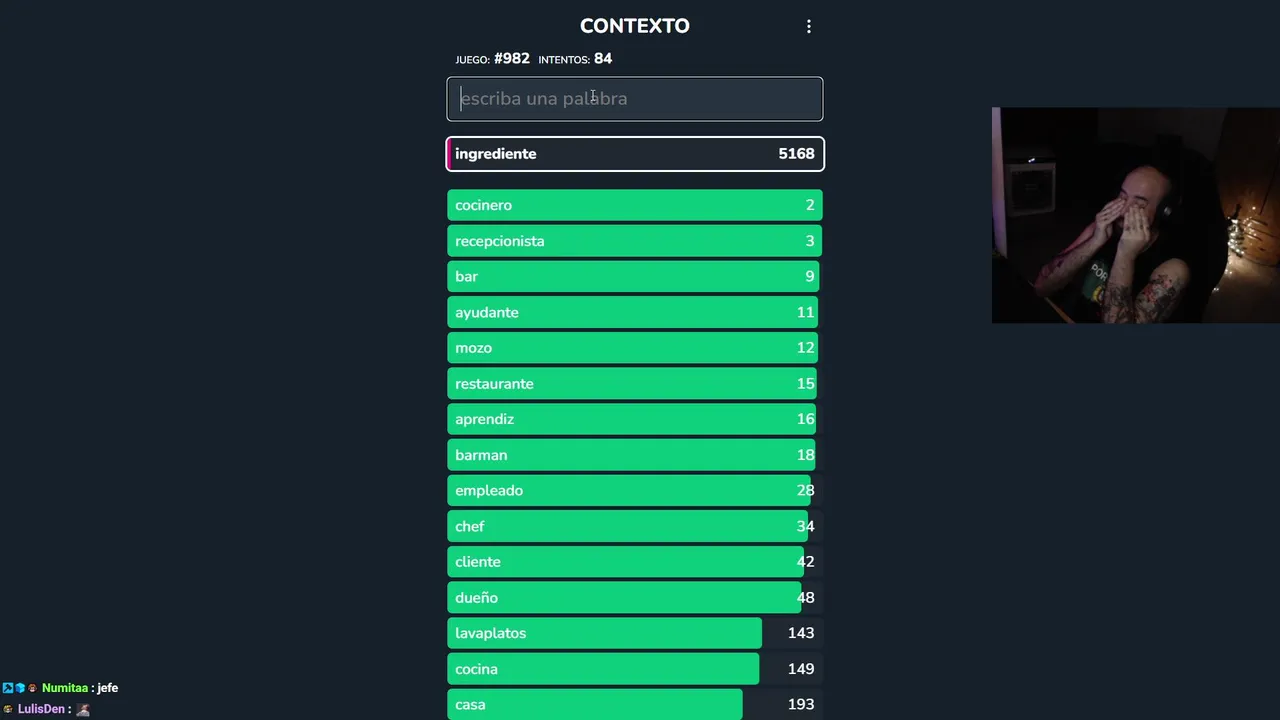Click the 'dueño' word row
The image size is (1280, 720).
click(x=635, y=598)
